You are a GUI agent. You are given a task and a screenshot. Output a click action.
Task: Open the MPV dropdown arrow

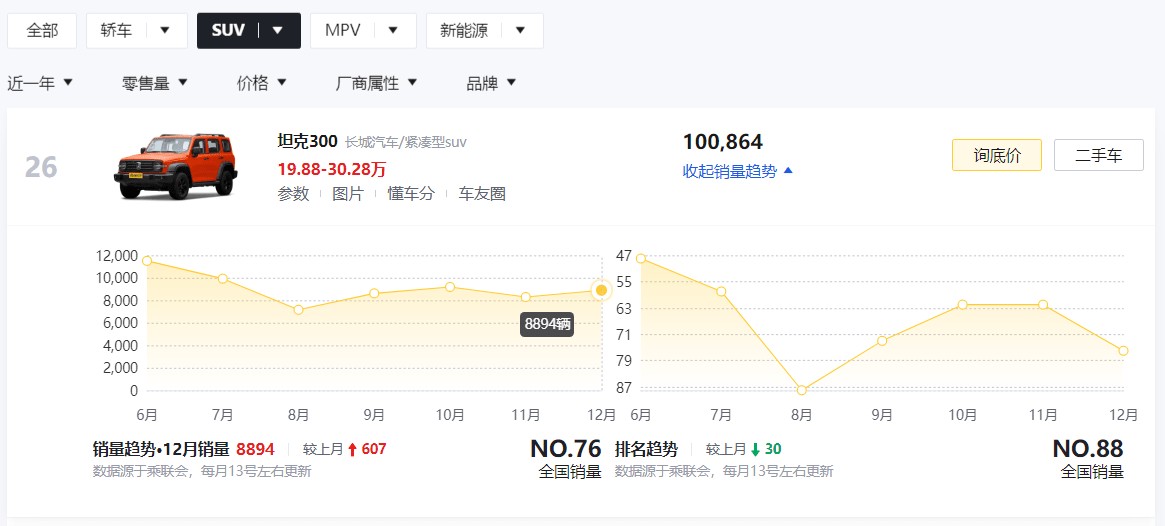(393, 30)
